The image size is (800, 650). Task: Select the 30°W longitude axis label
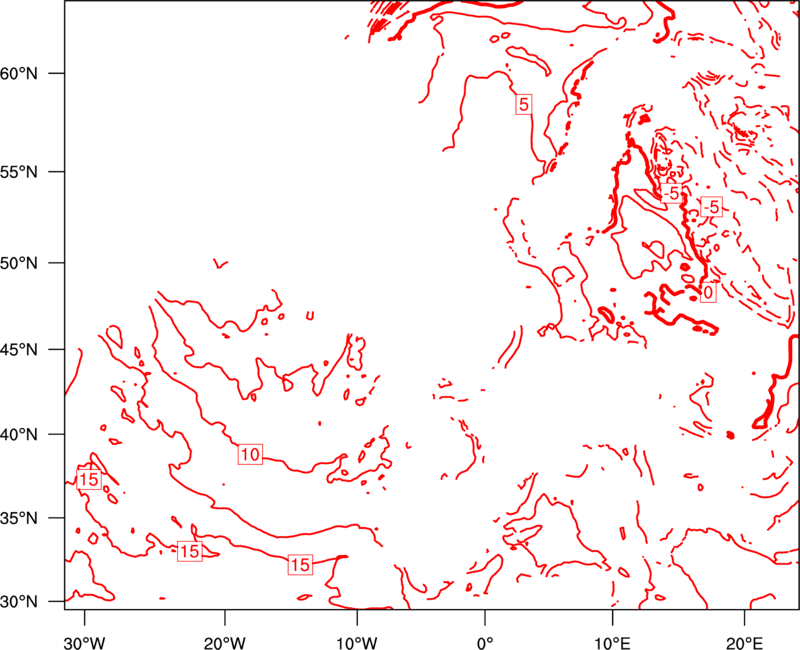pyautogui.click(x=85, y=643)
